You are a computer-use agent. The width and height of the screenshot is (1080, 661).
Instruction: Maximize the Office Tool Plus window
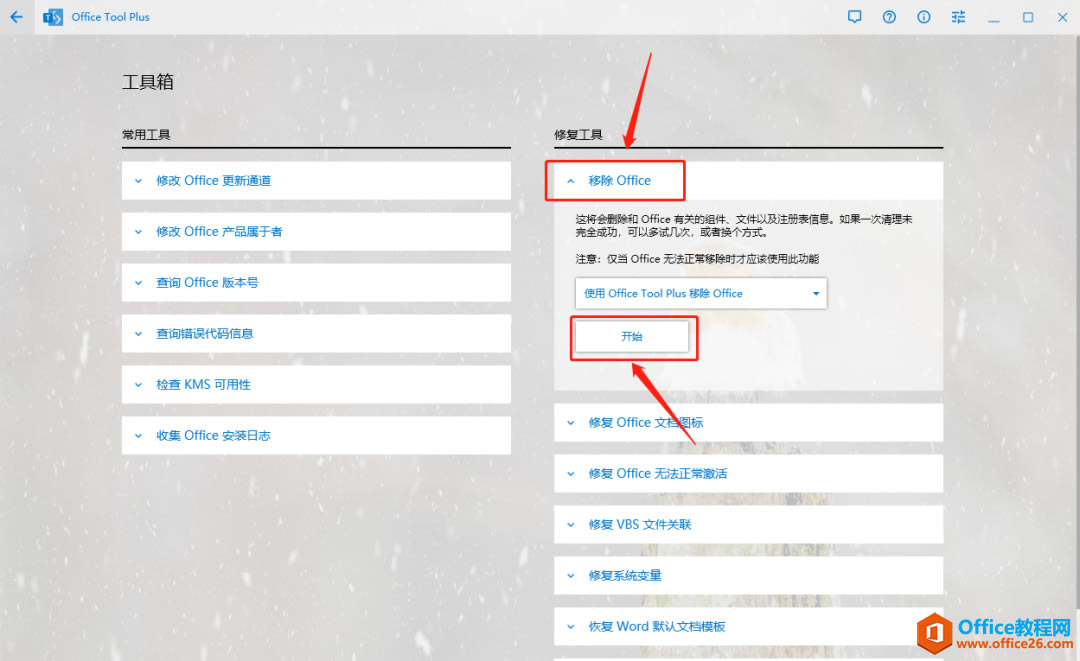1028,17
